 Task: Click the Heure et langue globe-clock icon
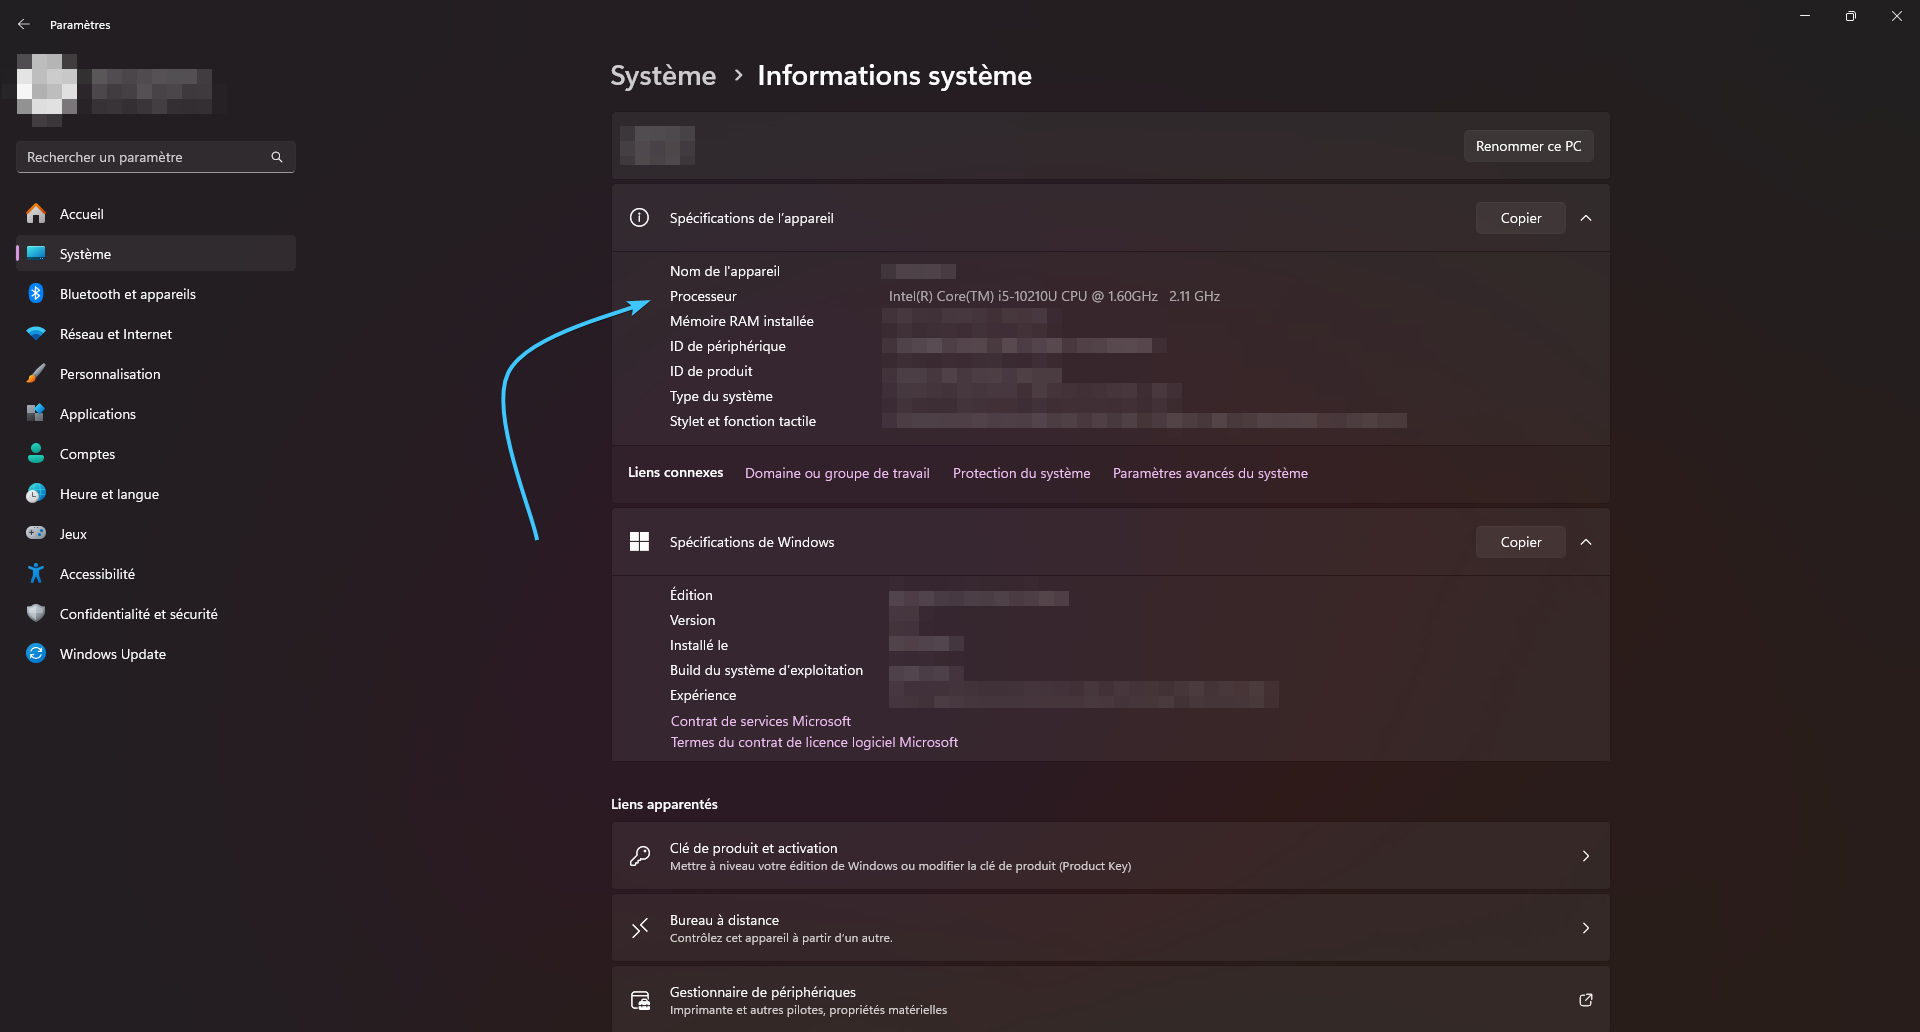click(x=36, y=493)
